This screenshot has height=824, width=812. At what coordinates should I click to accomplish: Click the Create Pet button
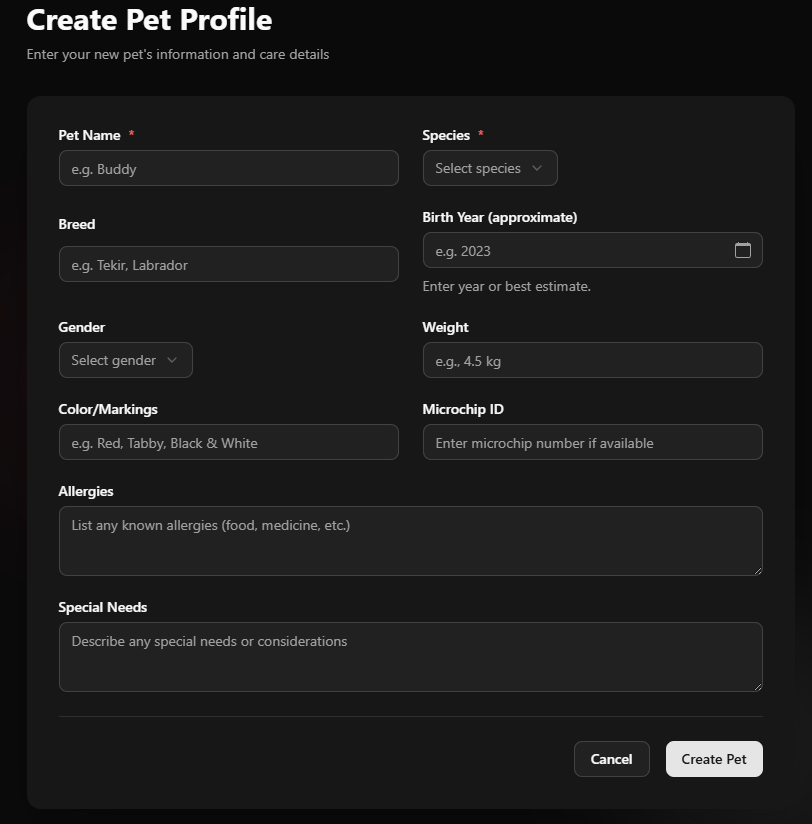pos(714,759)
